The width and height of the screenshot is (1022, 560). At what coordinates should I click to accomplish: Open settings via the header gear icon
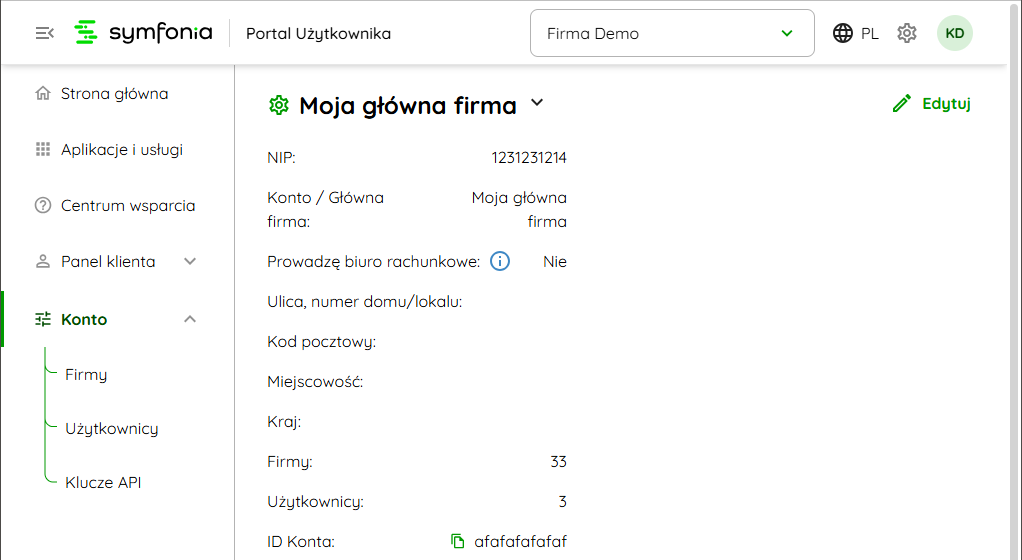907,33
